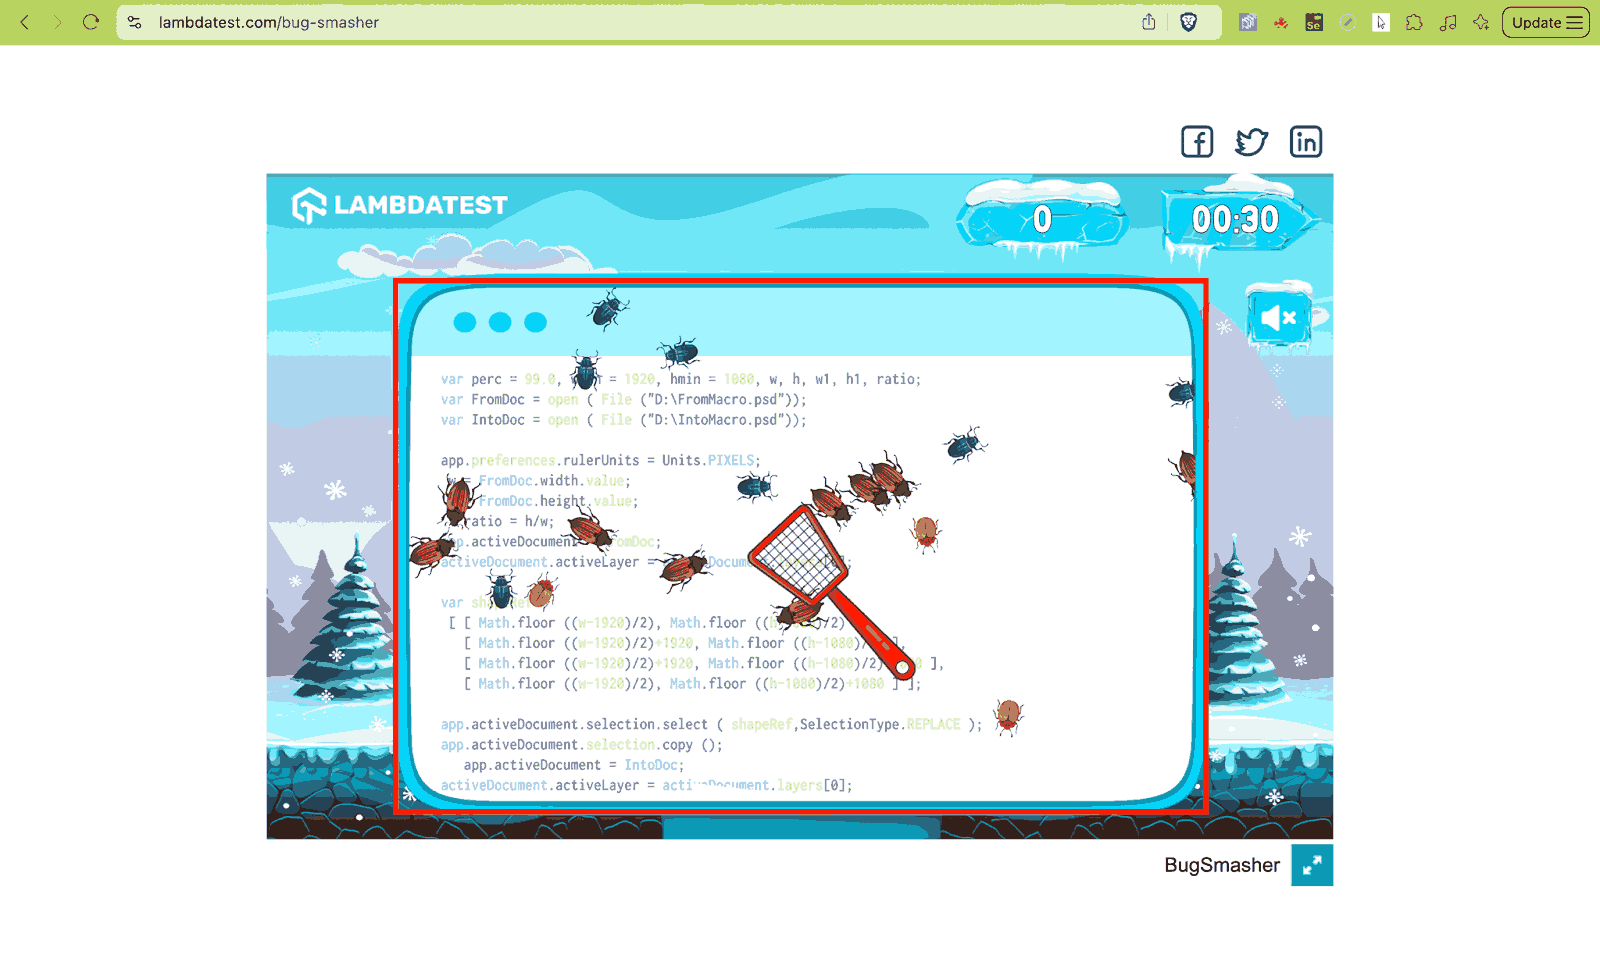Screen dimensions: 1600x955
Task: Share the game on Twitter
Action: pyautogui.click(x=1251, y=142)
